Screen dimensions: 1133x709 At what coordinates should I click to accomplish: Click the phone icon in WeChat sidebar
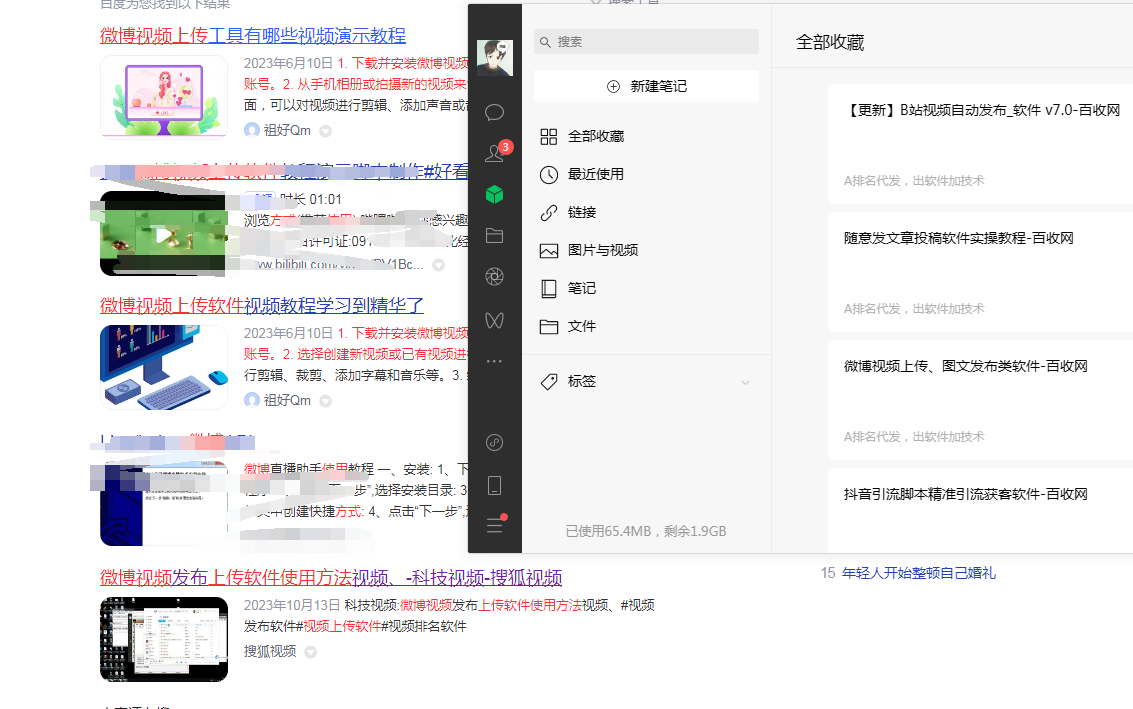coord(494,485)
